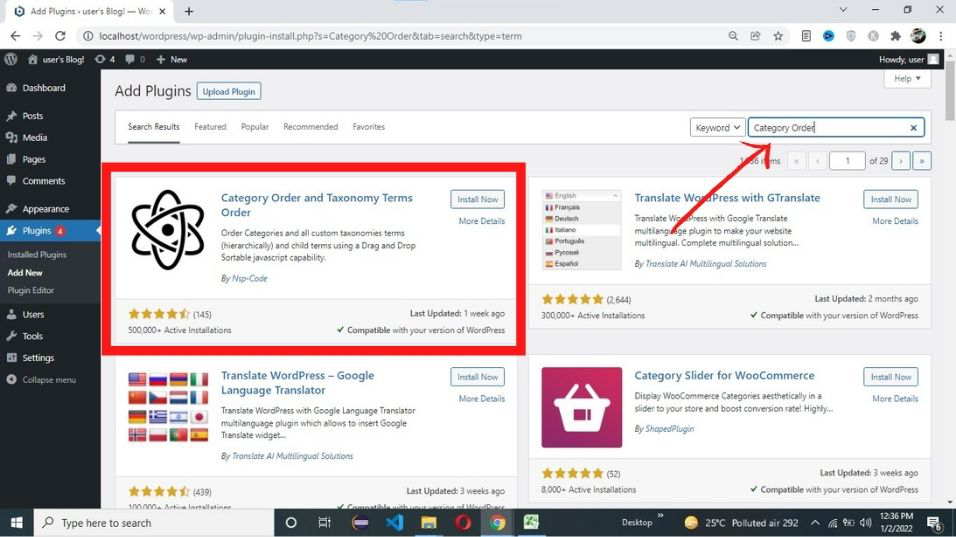Click the Howdy, user account menu

[x=908, y=59]
